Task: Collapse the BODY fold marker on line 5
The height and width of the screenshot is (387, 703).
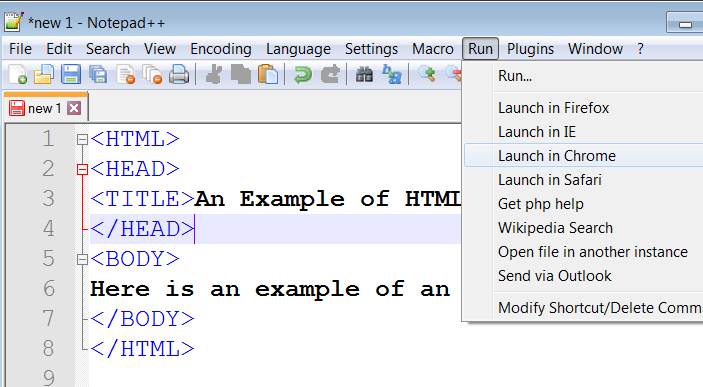Action: click(x=82, y=259)
